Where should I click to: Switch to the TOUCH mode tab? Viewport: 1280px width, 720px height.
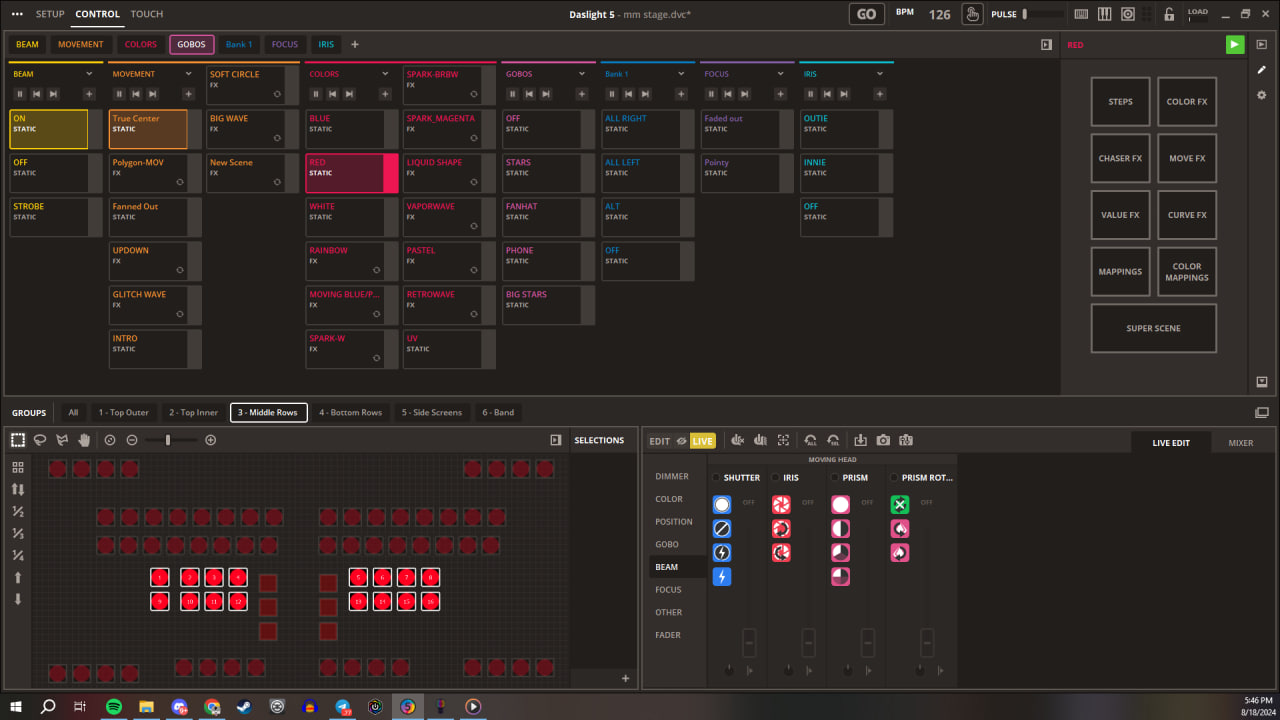(x=147, y=14)
